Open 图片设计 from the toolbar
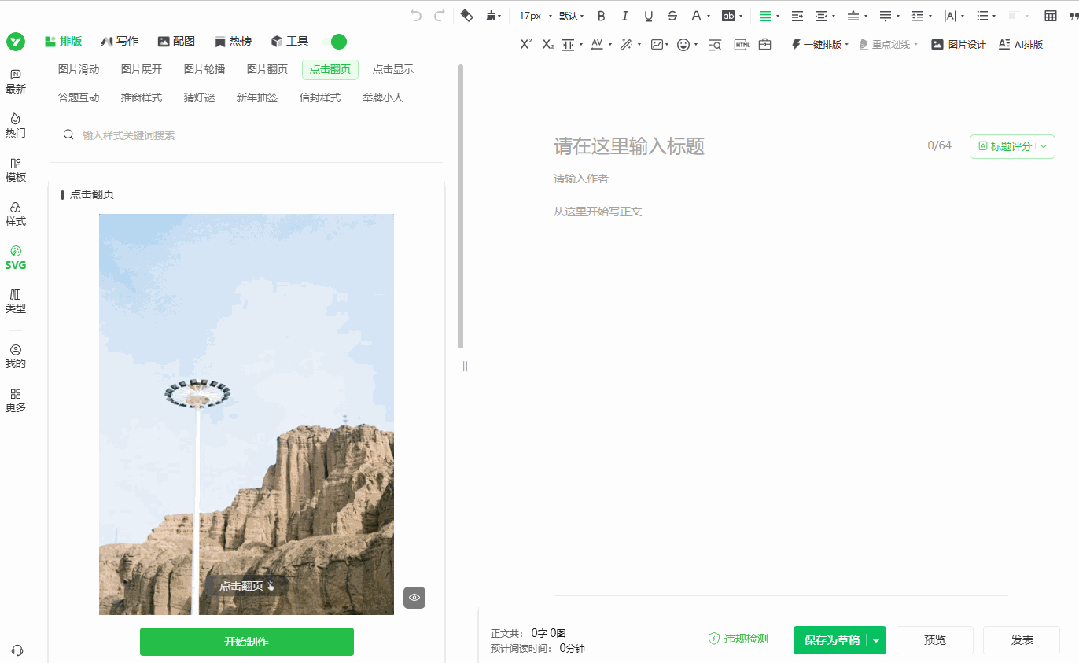 pos(958,44)
